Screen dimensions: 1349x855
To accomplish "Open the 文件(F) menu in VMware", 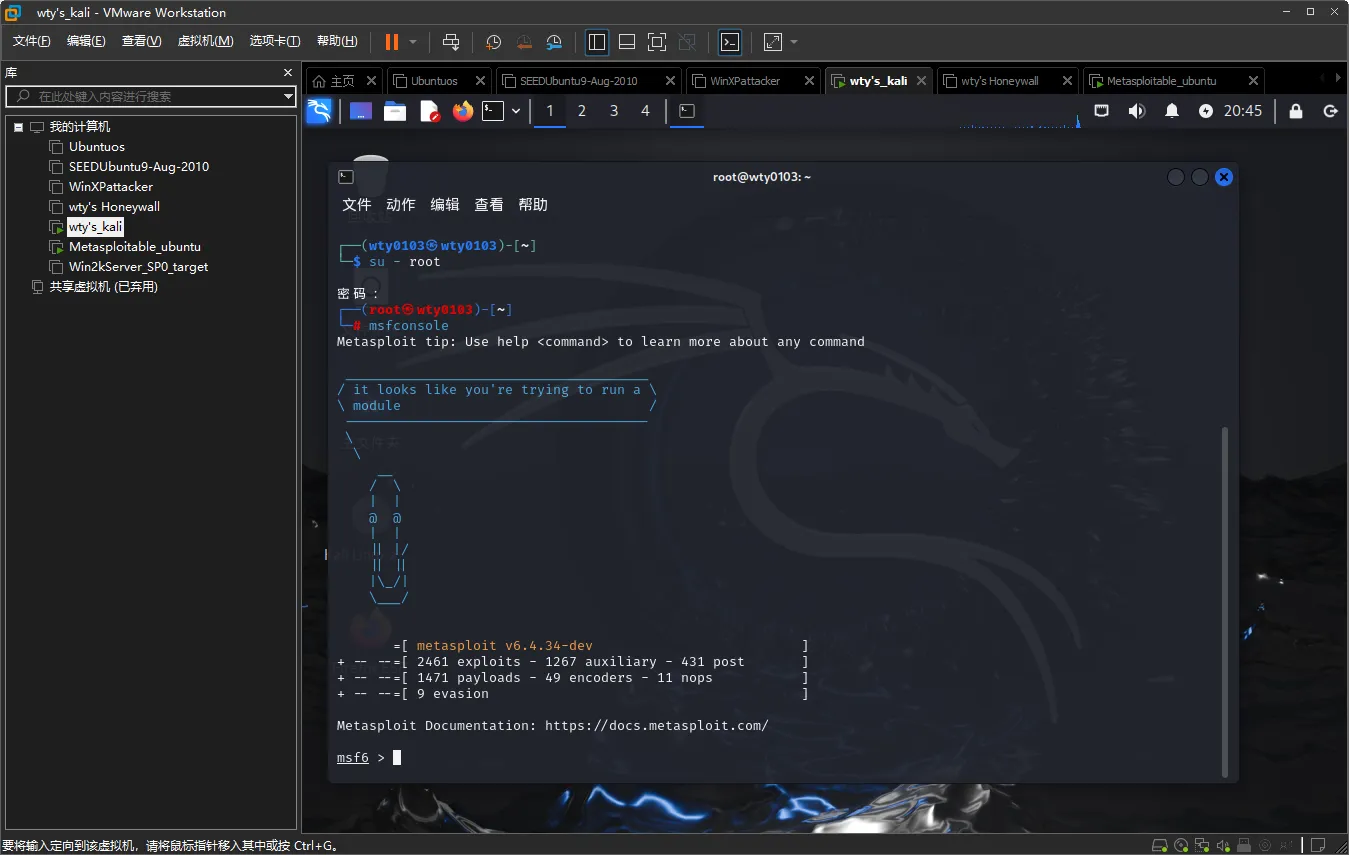I will (32, 41).
